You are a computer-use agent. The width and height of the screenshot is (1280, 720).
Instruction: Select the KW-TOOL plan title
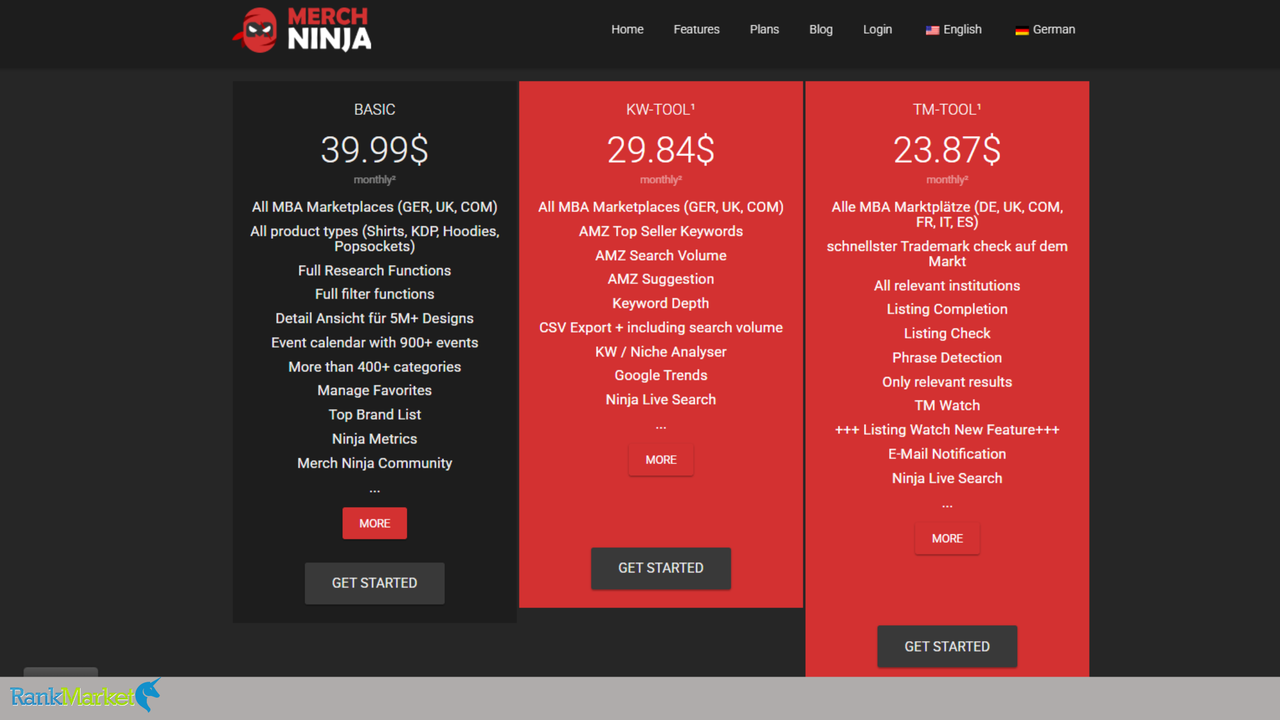point(661,109)
